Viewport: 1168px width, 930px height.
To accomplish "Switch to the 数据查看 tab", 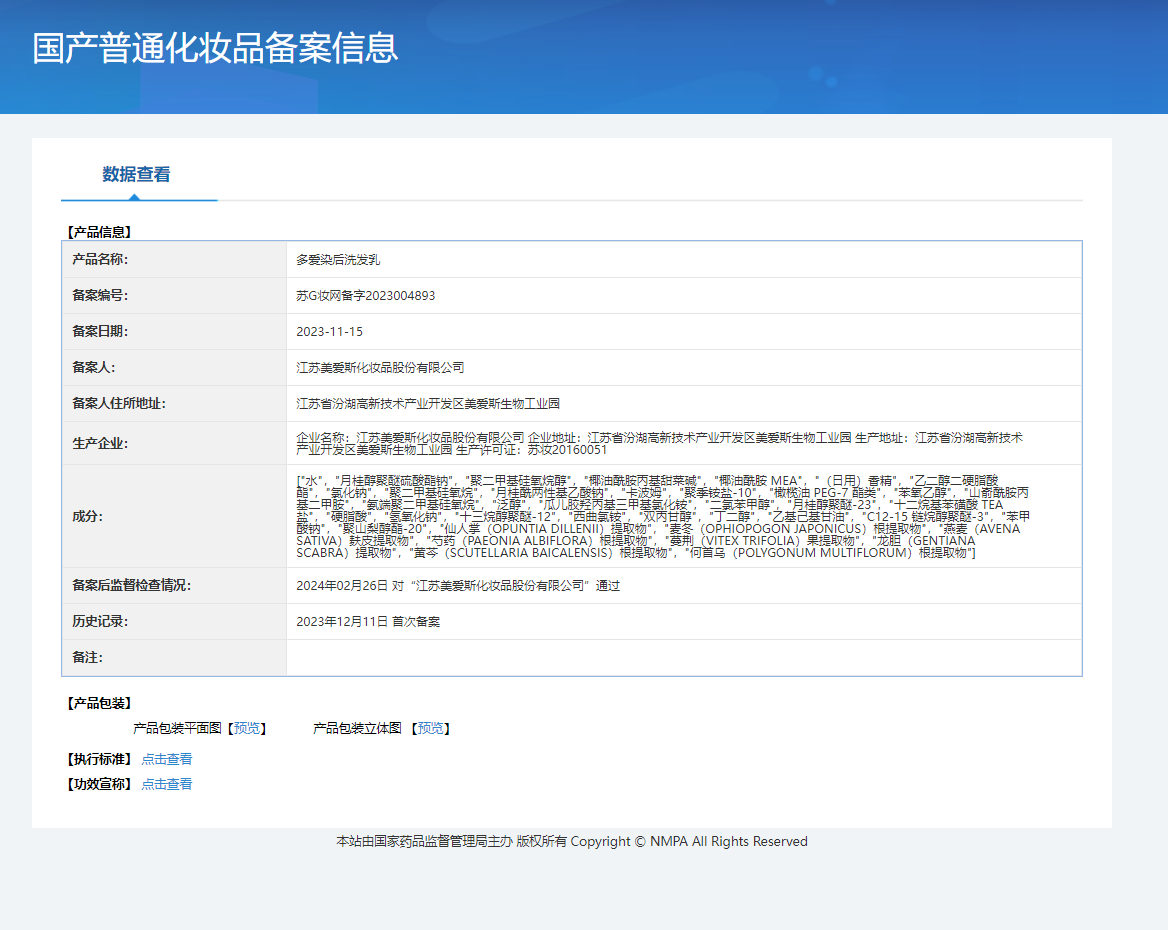I will 136,175.
